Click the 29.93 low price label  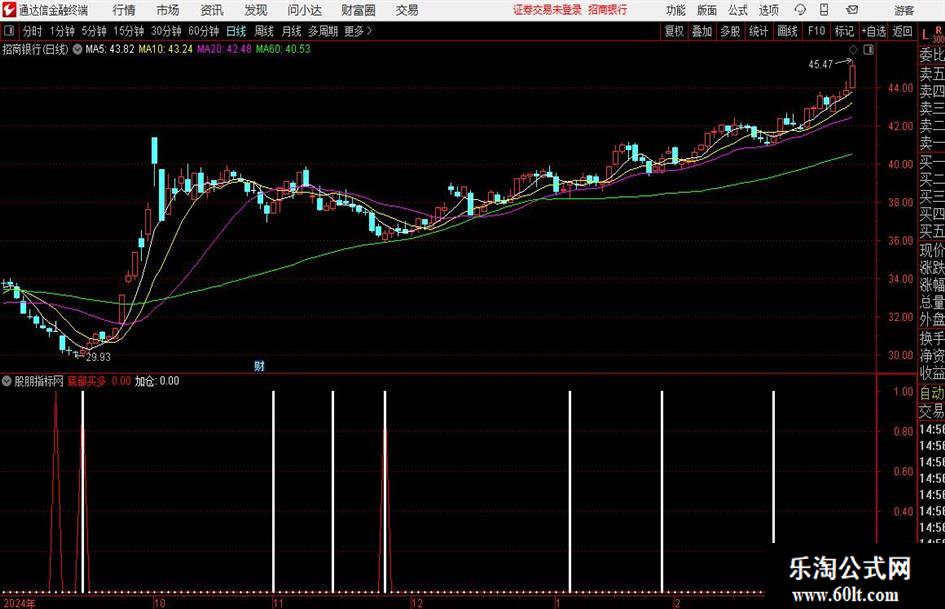pos(98,357)
